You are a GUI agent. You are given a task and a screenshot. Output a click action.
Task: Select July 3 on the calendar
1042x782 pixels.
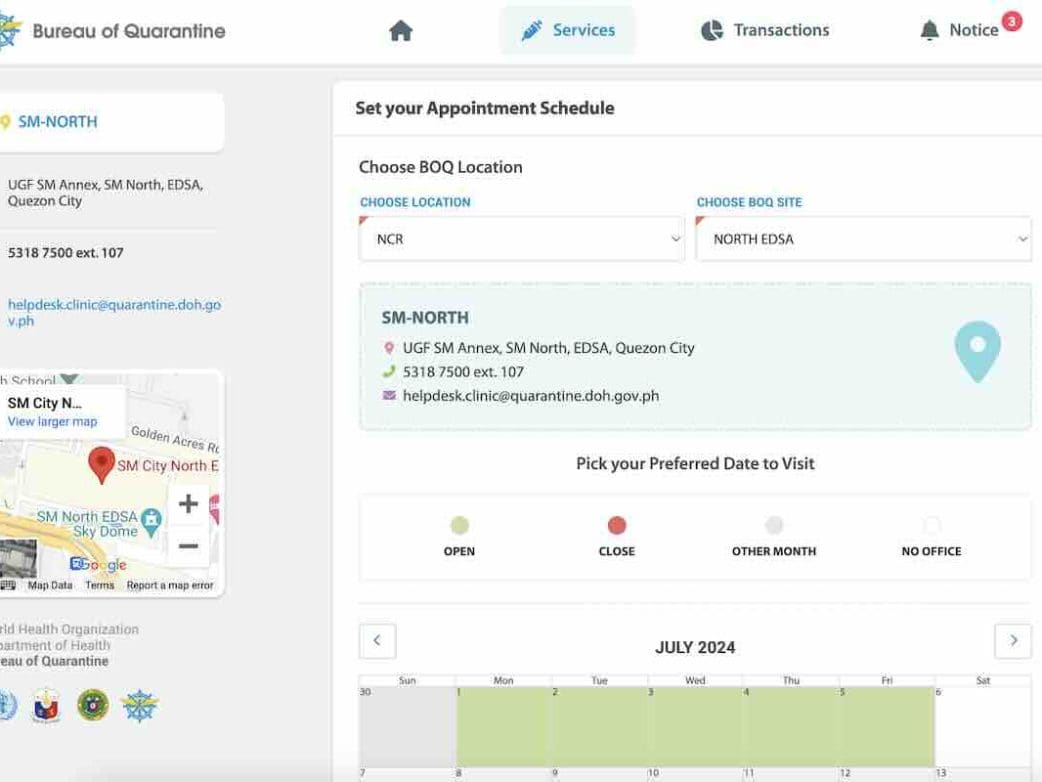(695, 726)
